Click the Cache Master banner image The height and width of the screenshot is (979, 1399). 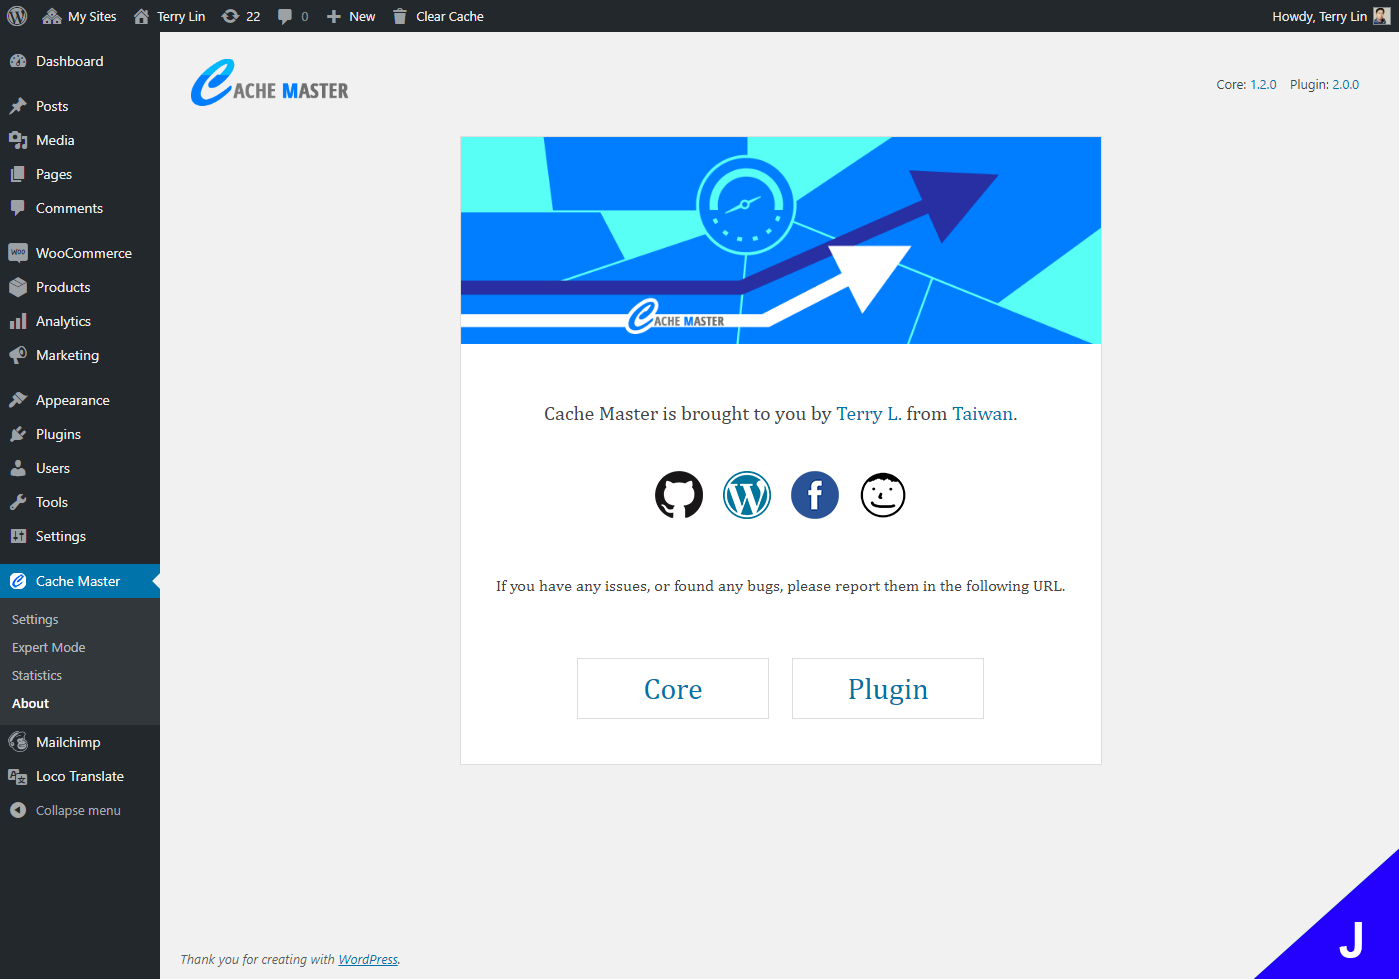(x=781, y=240)
